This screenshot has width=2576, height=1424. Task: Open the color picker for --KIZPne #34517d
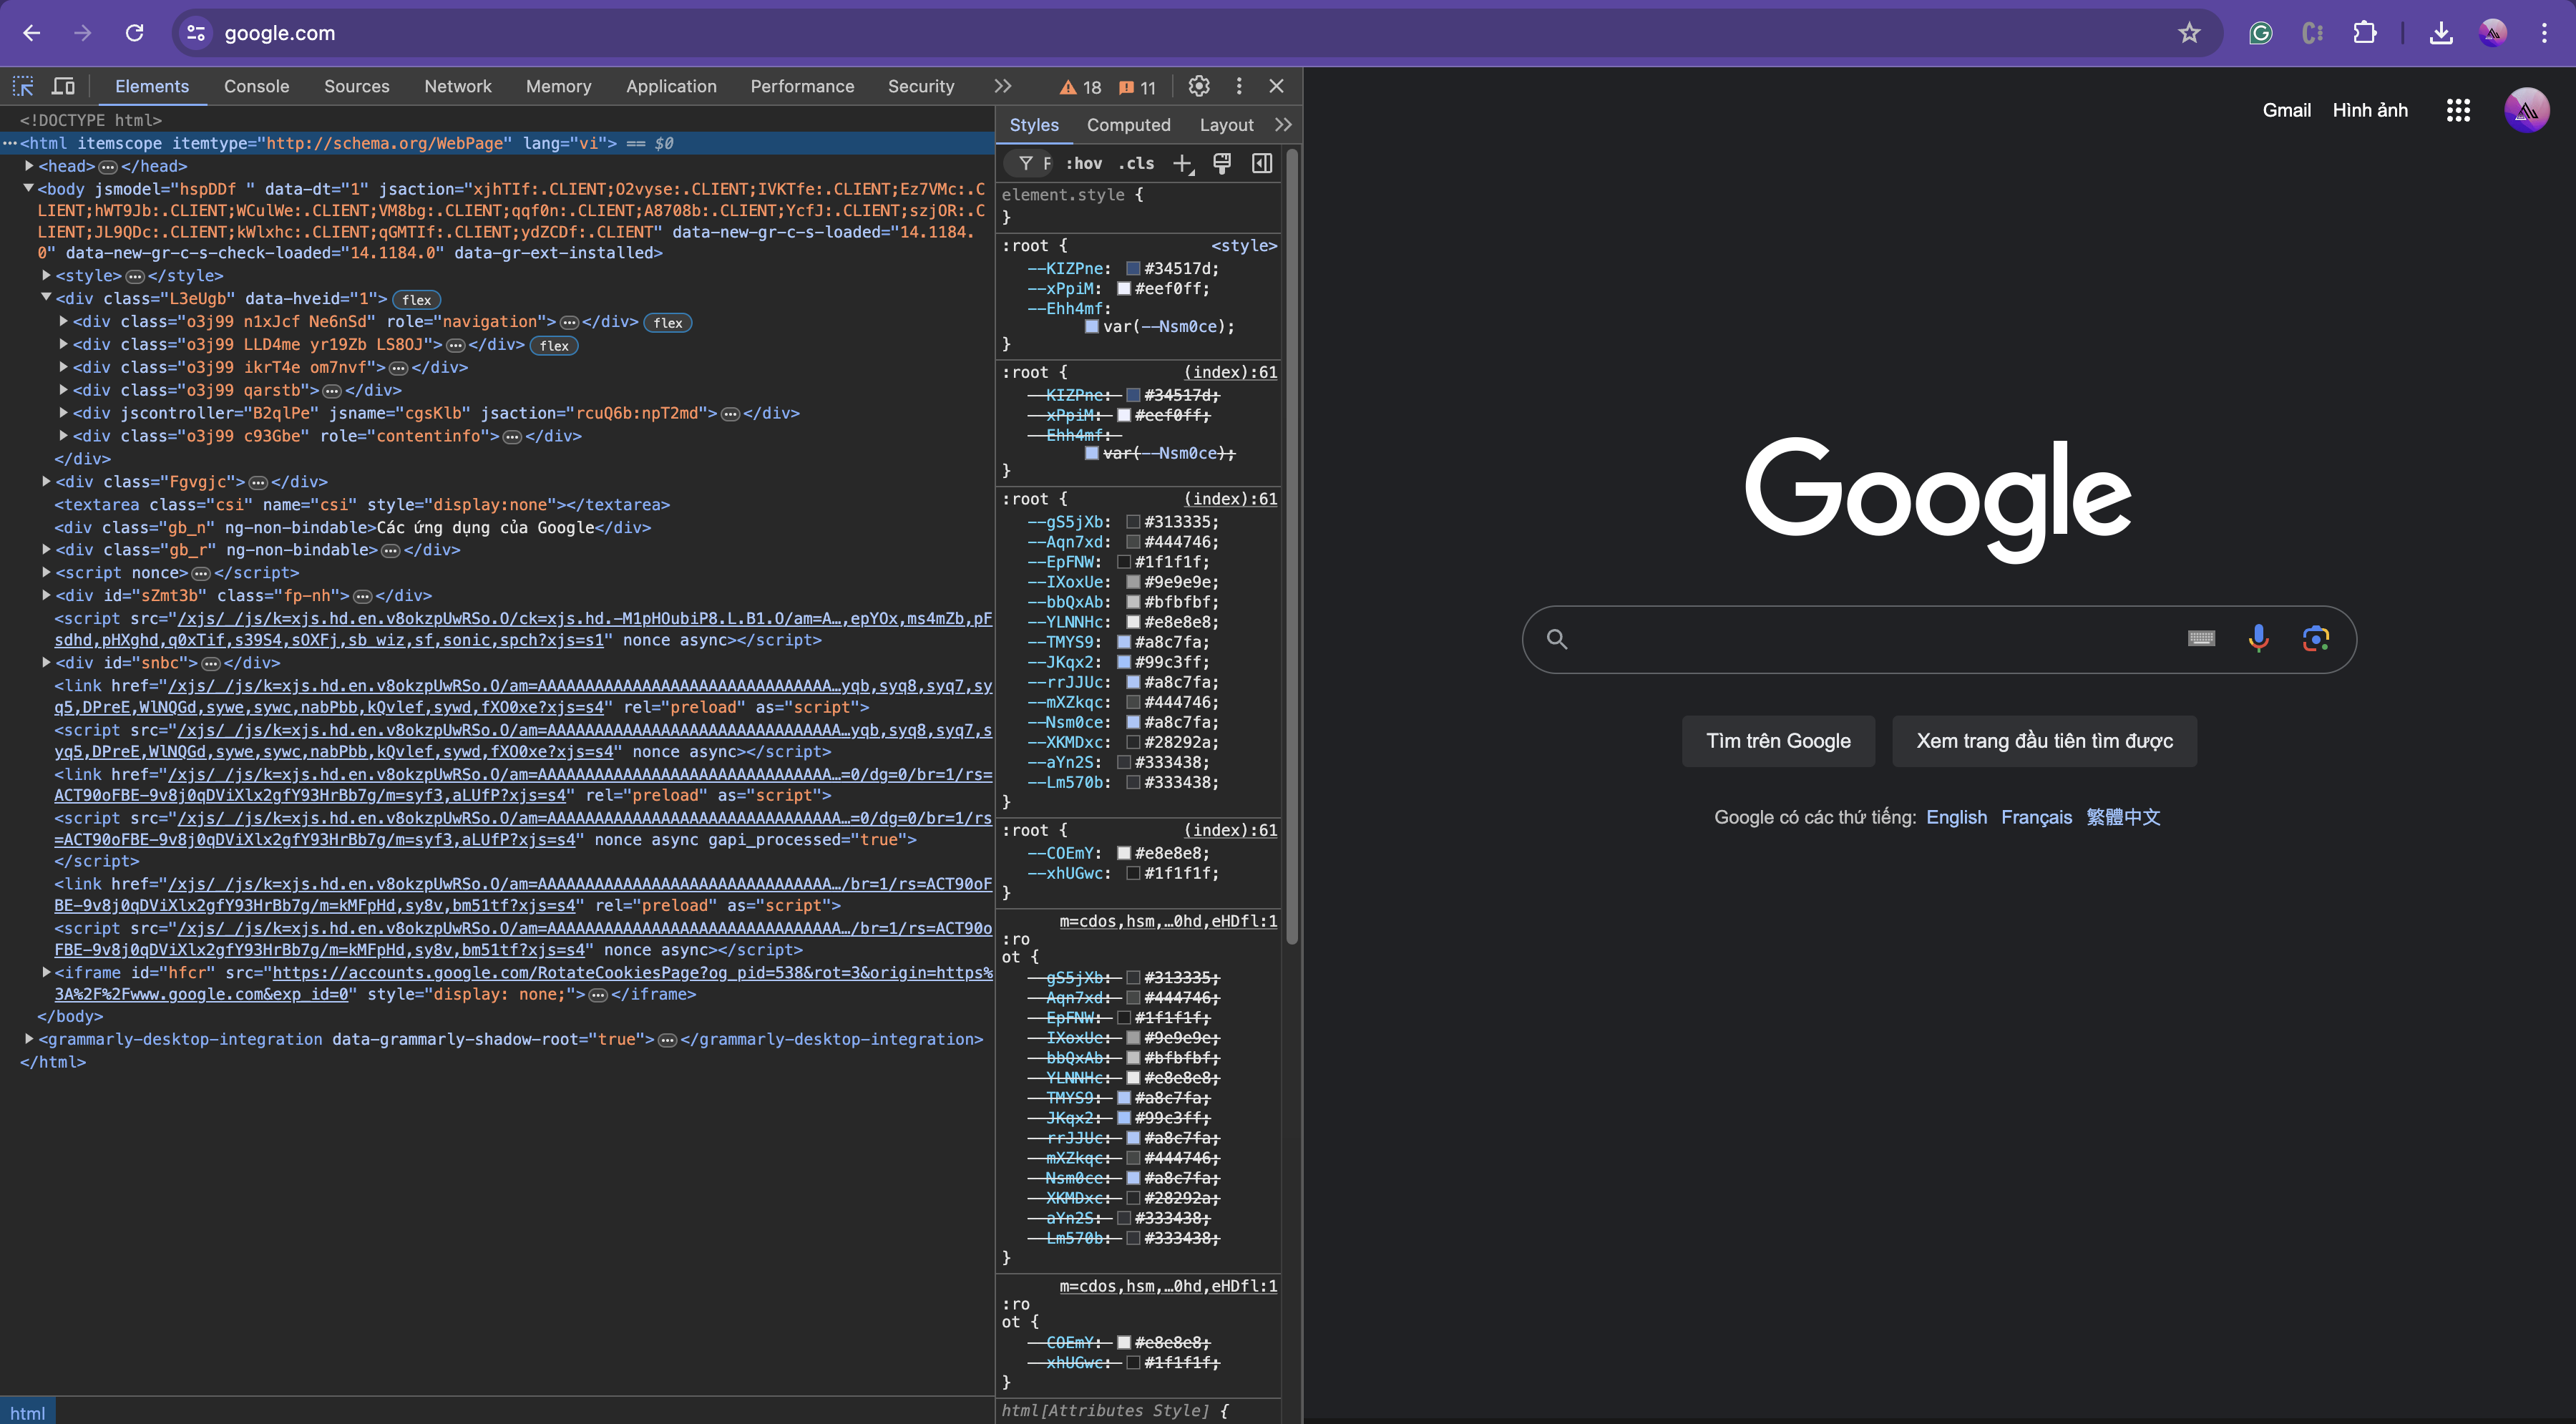(x=1133, y=268)
